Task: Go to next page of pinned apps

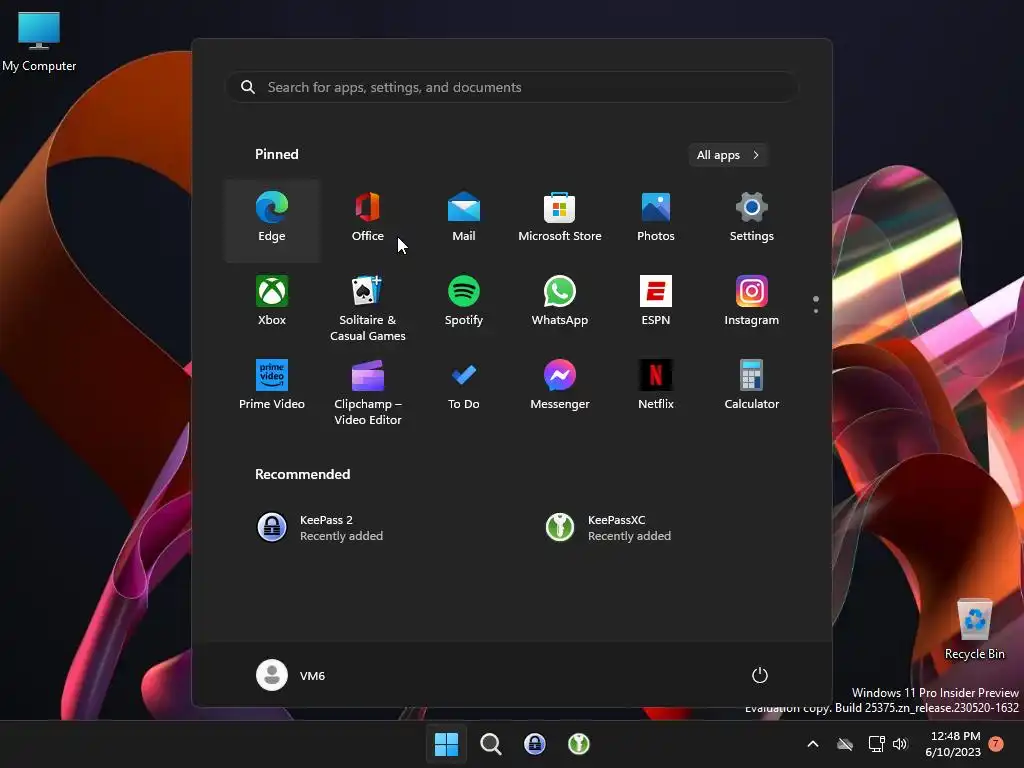Action: pyautogui.click(x=816, y=311)
